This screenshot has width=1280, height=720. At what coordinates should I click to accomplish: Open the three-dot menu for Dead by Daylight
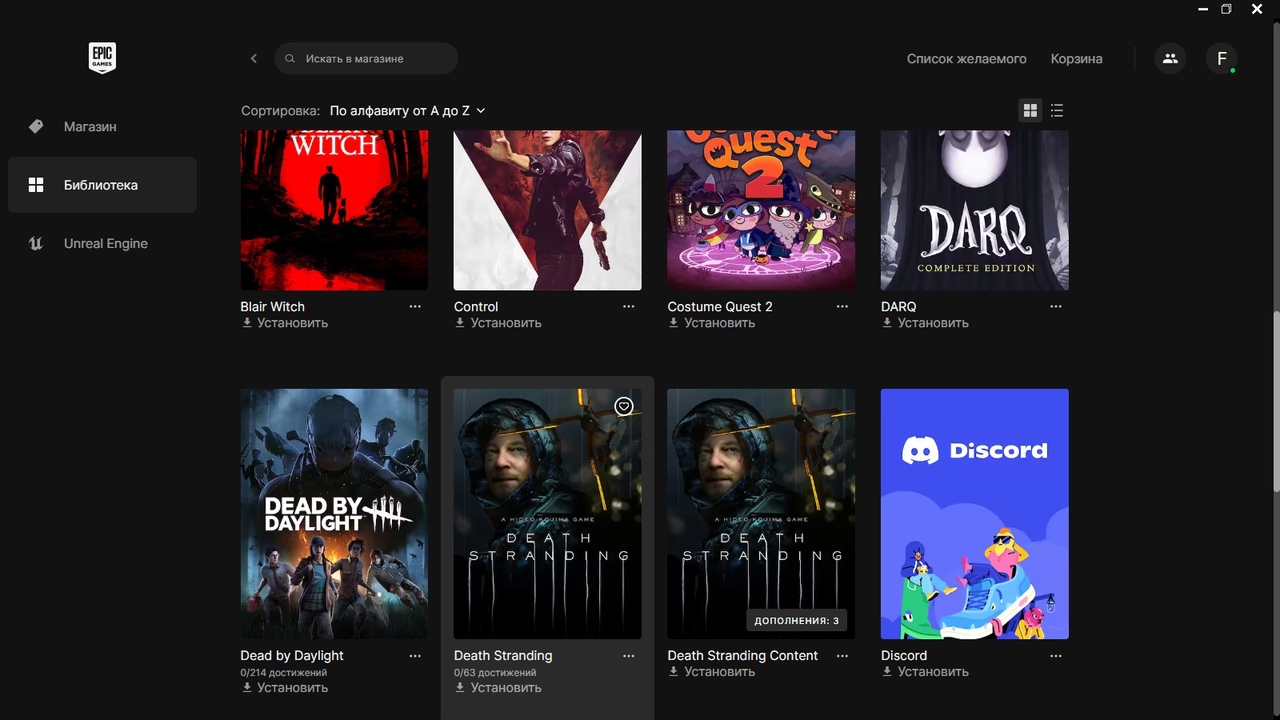(415, 656)
